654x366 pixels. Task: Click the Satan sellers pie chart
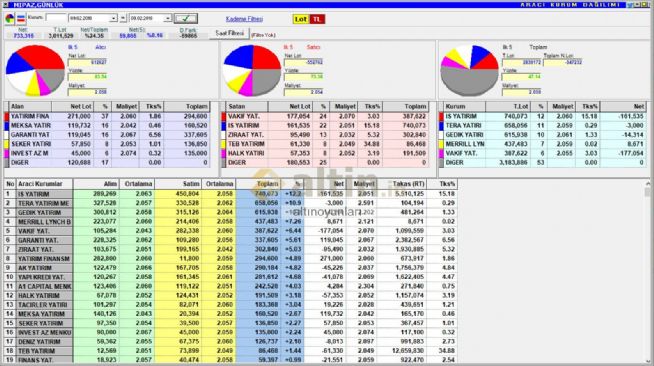pyautogui.click(x=252, y=70)
